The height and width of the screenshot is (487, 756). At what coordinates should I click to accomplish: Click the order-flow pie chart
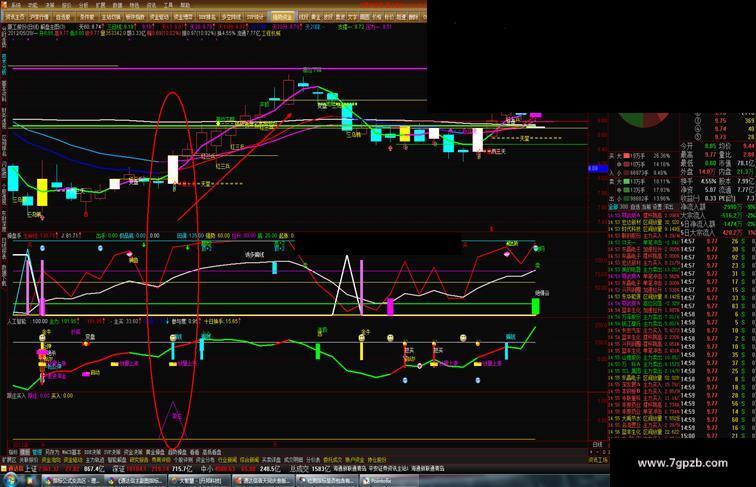point(644,119)
